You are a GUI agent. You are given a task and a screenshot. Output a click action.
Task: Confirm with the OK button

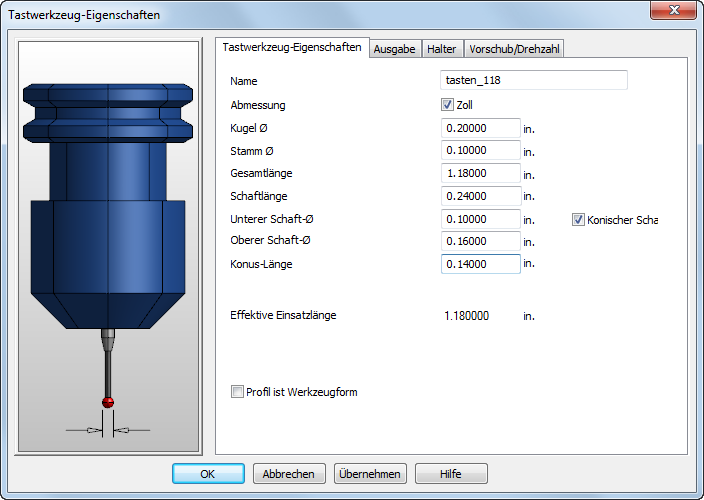[208, 474]
